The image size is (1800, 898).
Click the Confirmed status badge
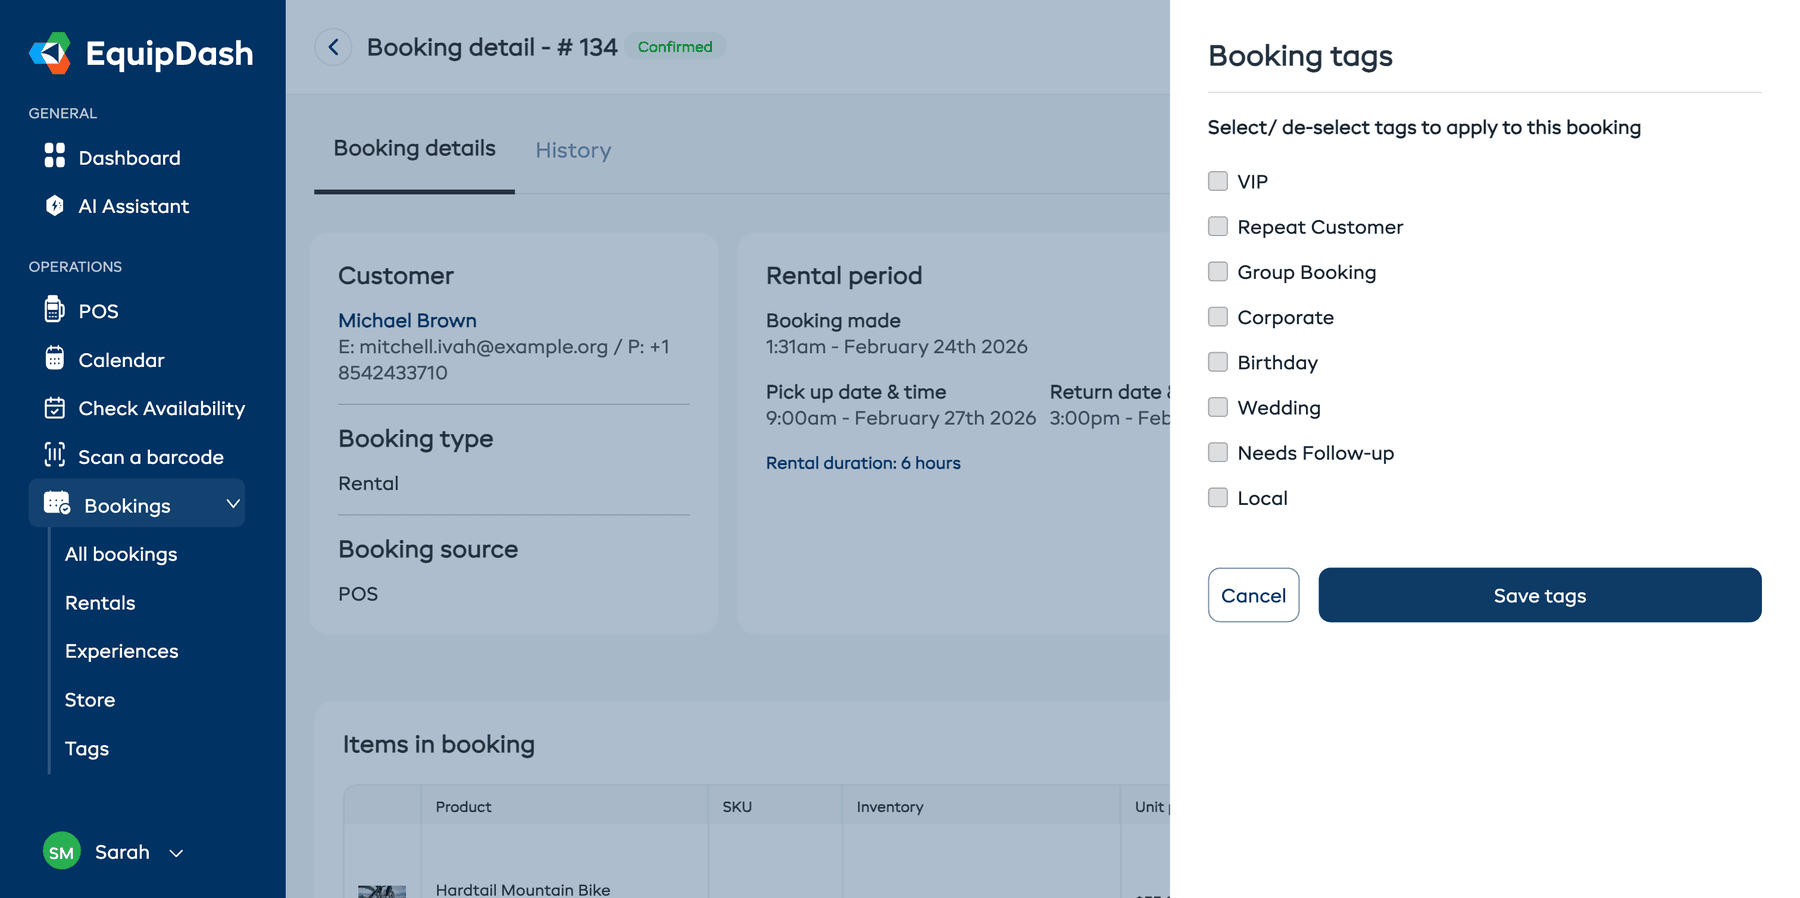tap(675, 47)
